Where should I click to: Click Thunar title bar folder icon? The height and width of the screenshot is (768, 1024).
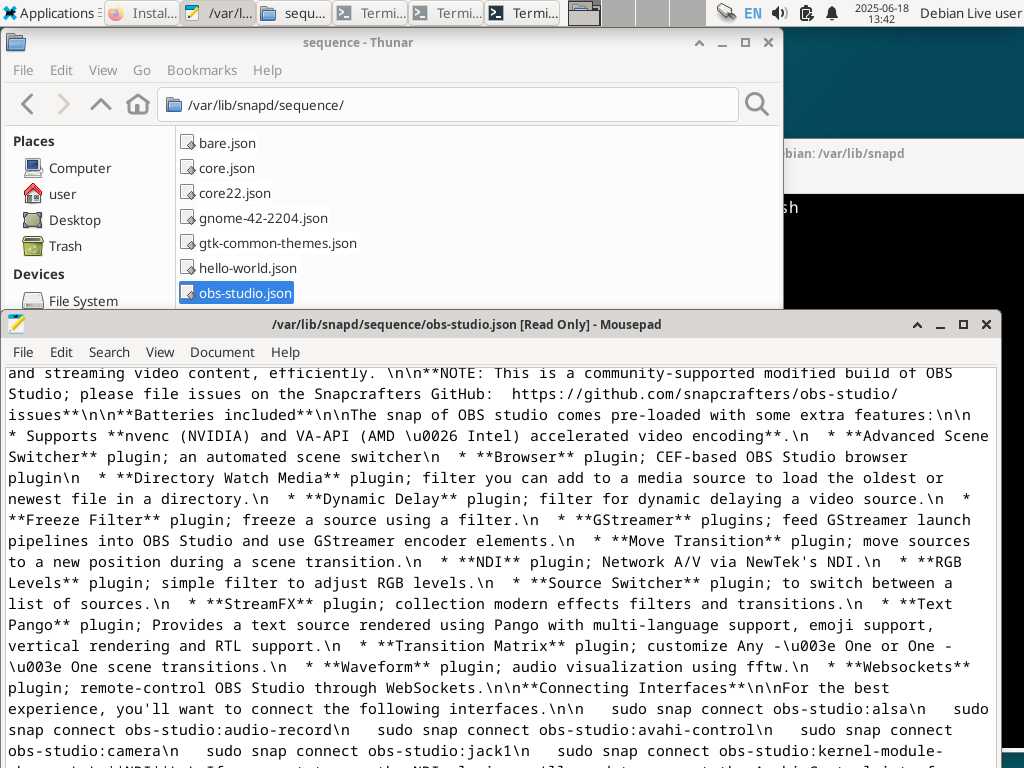click(x=16, y=43)
